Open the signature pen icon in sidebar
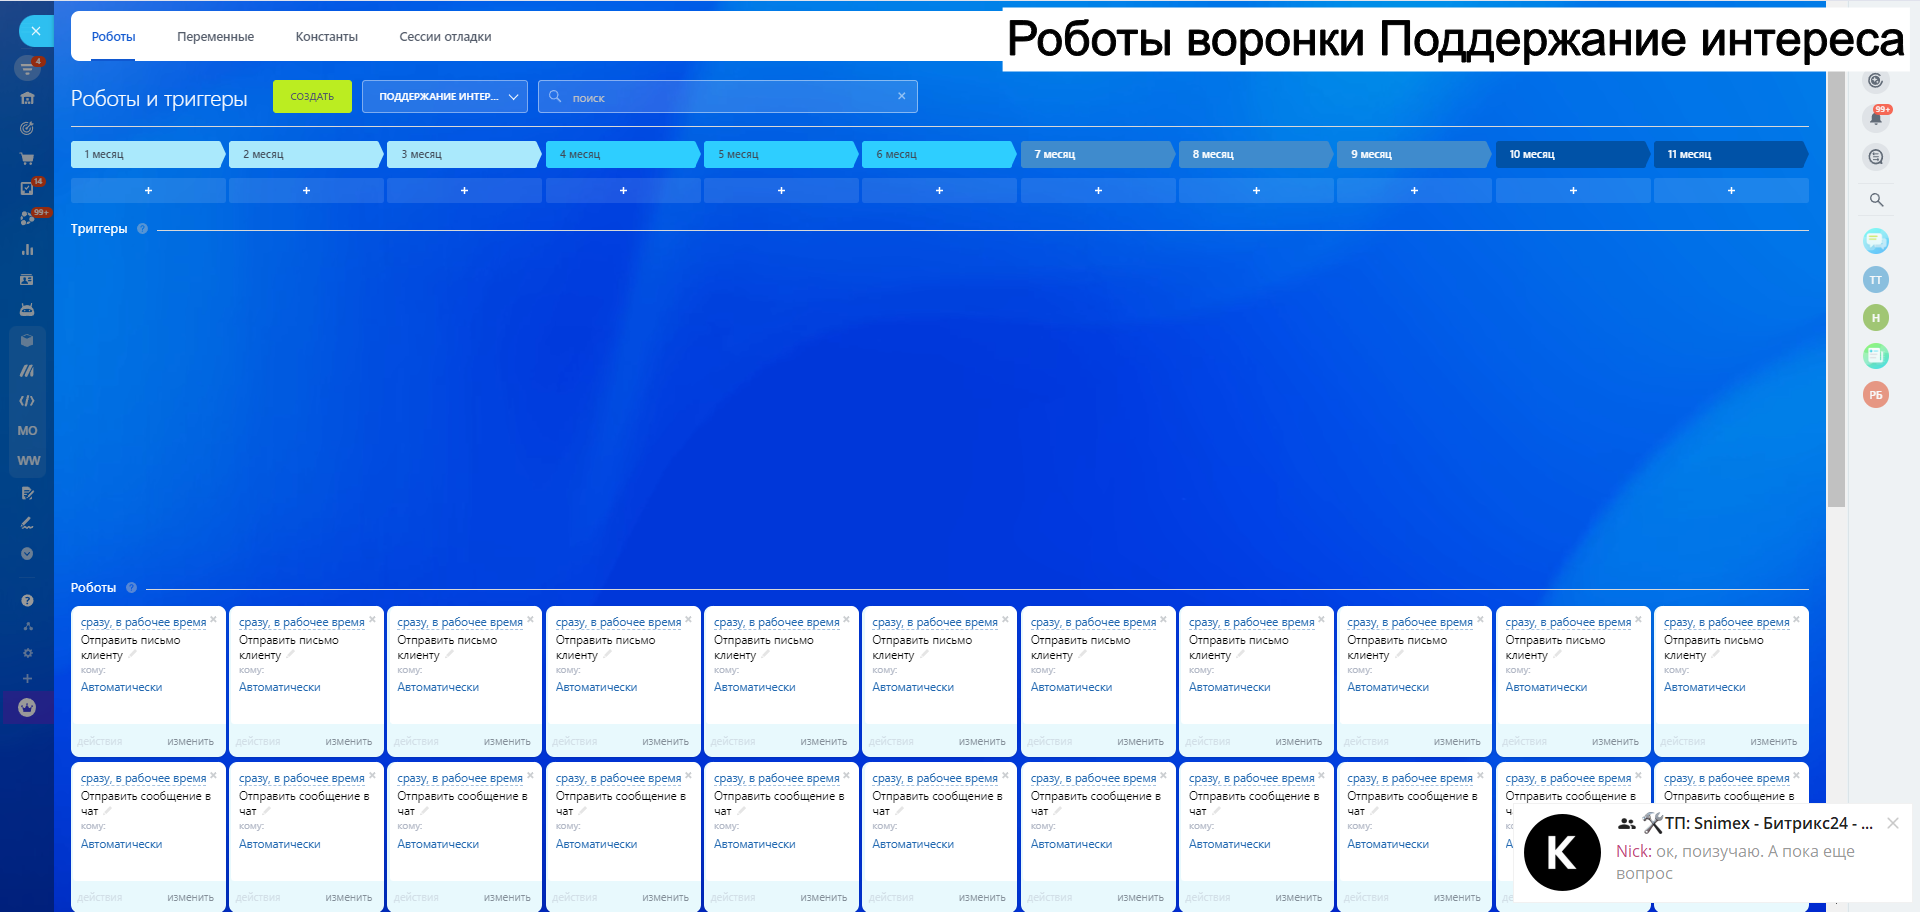This screenshot has height=912, width=1920. 27,523
